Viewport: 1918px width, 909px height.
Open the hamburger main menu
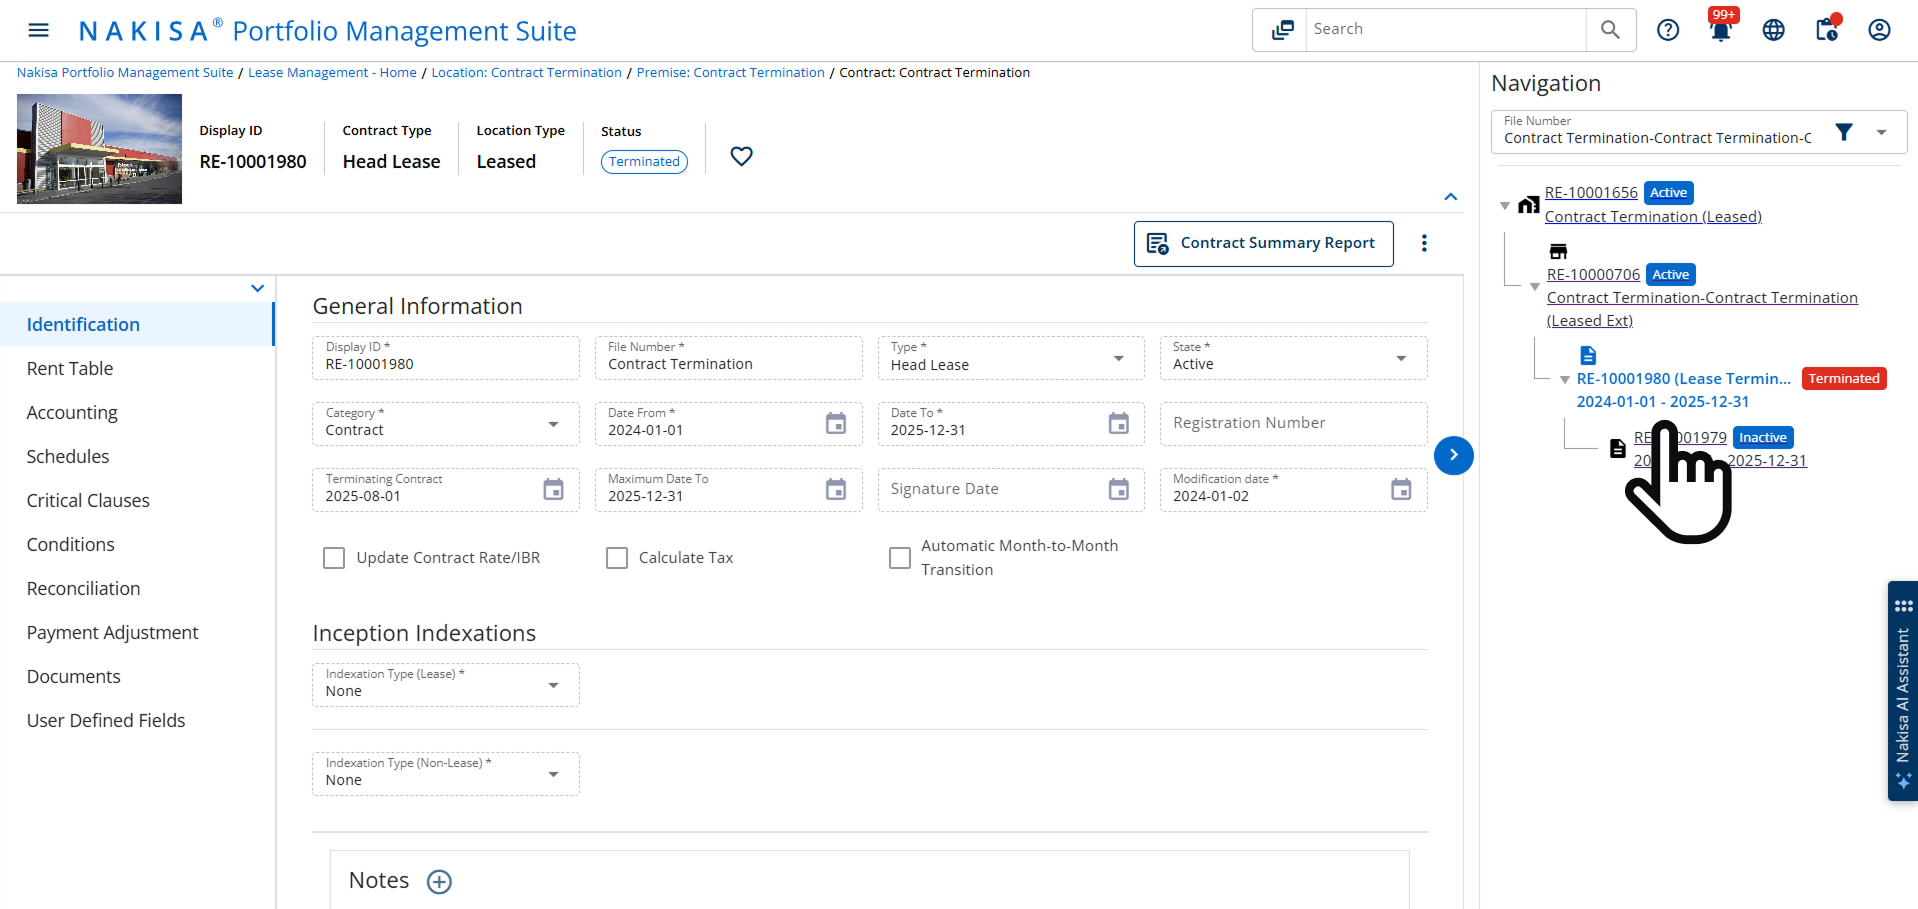pos(38,30)
